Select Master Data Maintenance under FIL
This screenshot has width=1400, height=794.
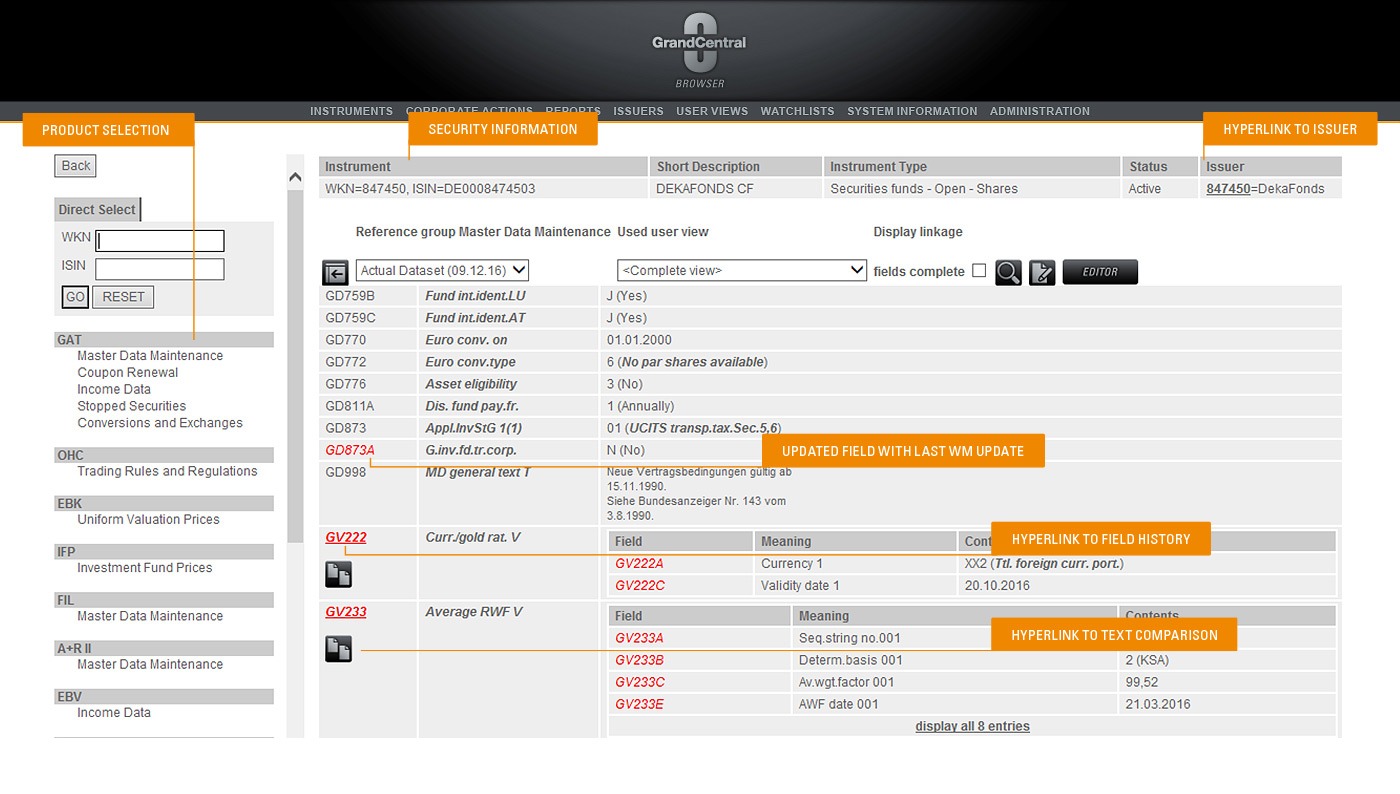pyautogui.click(x=150, y=616)
